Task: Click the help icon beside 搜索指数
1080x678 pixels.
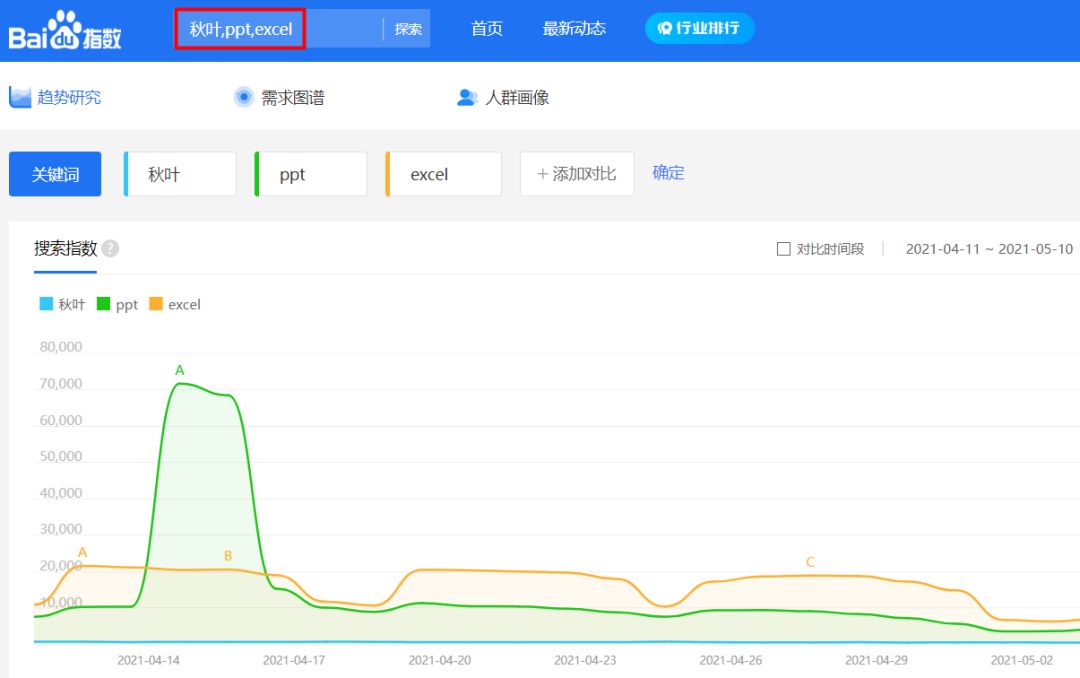Action: coord(110,248)
